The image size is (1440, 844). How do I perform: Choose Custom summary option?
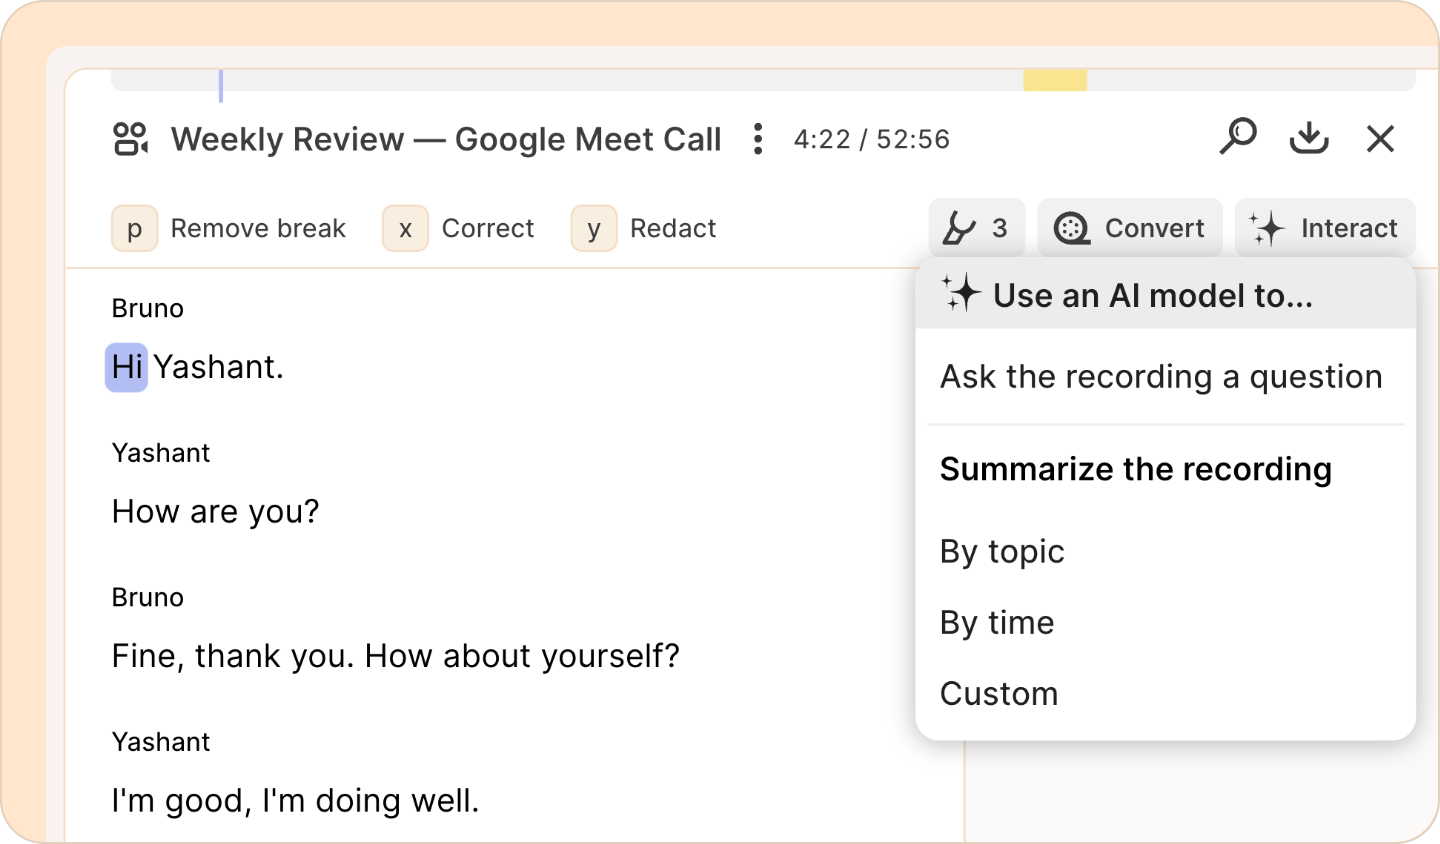[x=999, y=694]
